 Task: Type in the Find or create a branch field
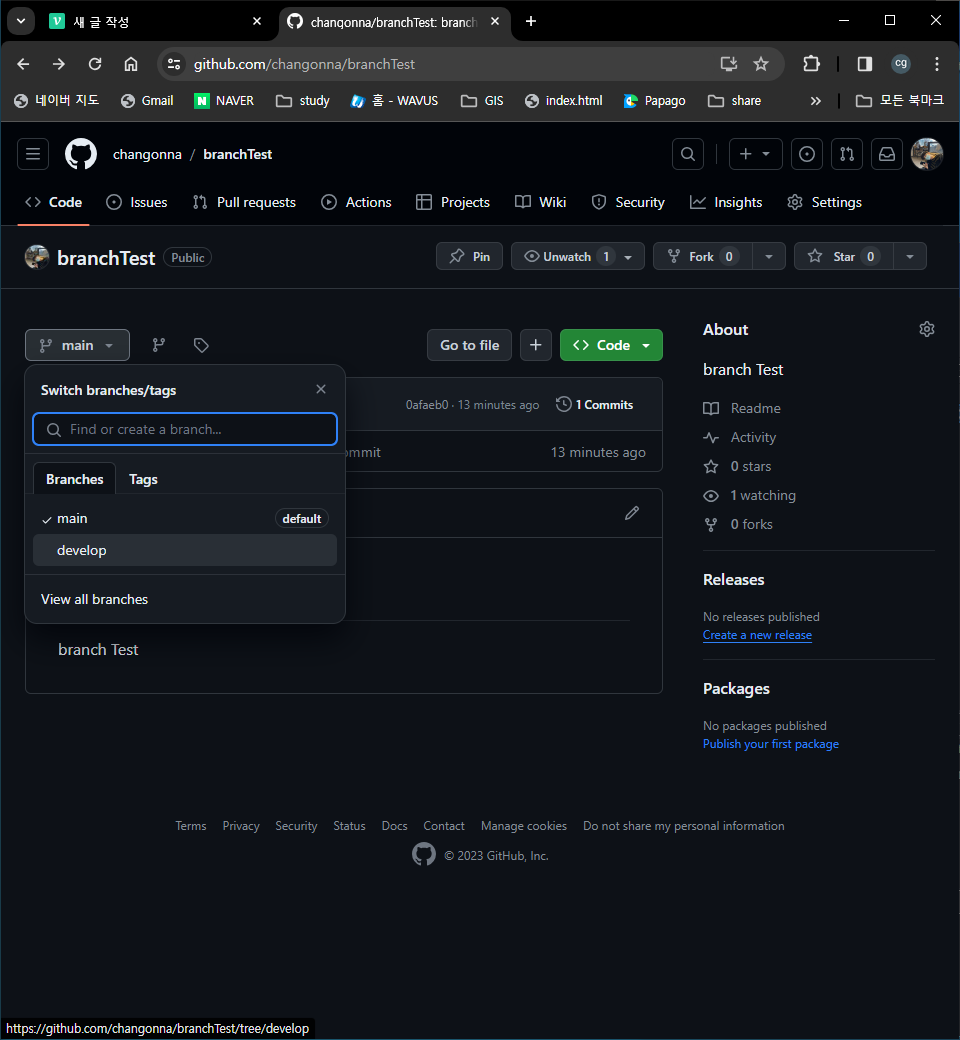tap(185, 428)
